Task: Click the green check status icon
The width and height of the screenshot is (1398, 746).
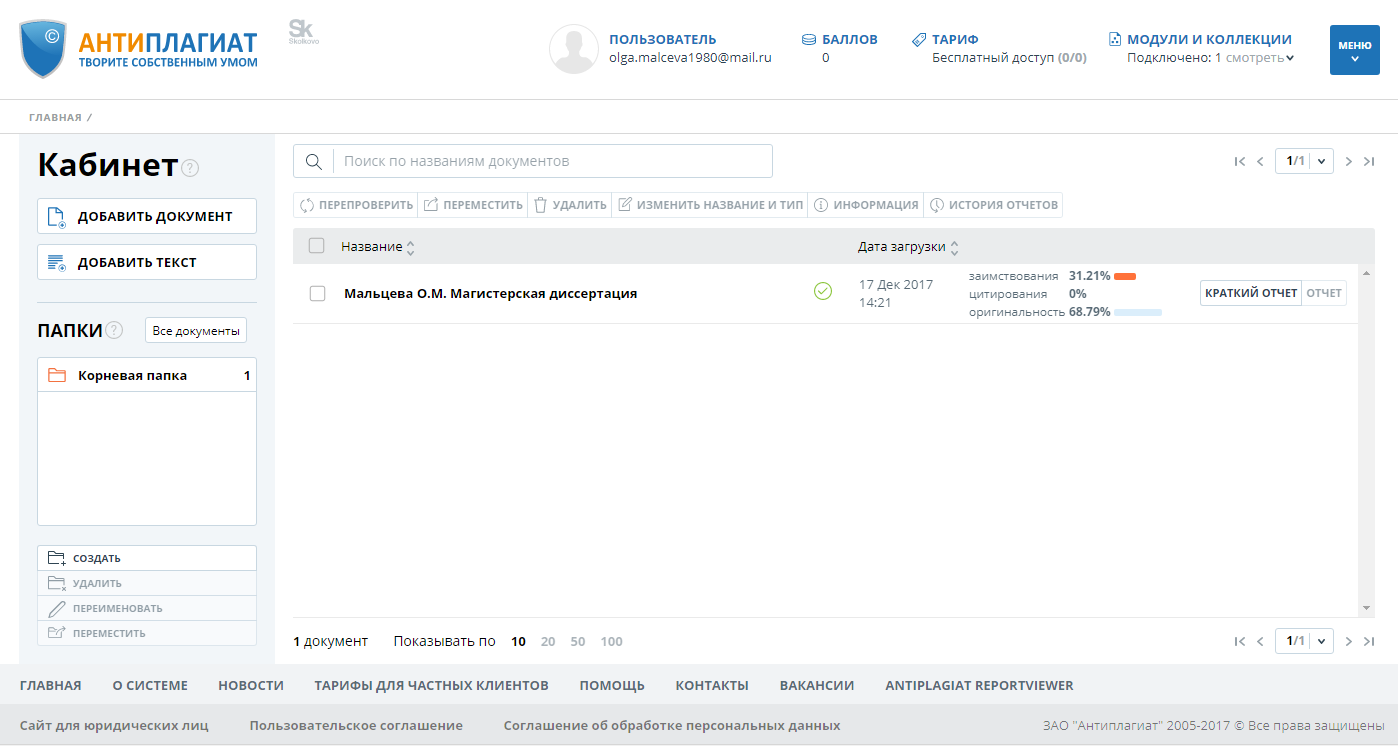Action: [823, 291]
